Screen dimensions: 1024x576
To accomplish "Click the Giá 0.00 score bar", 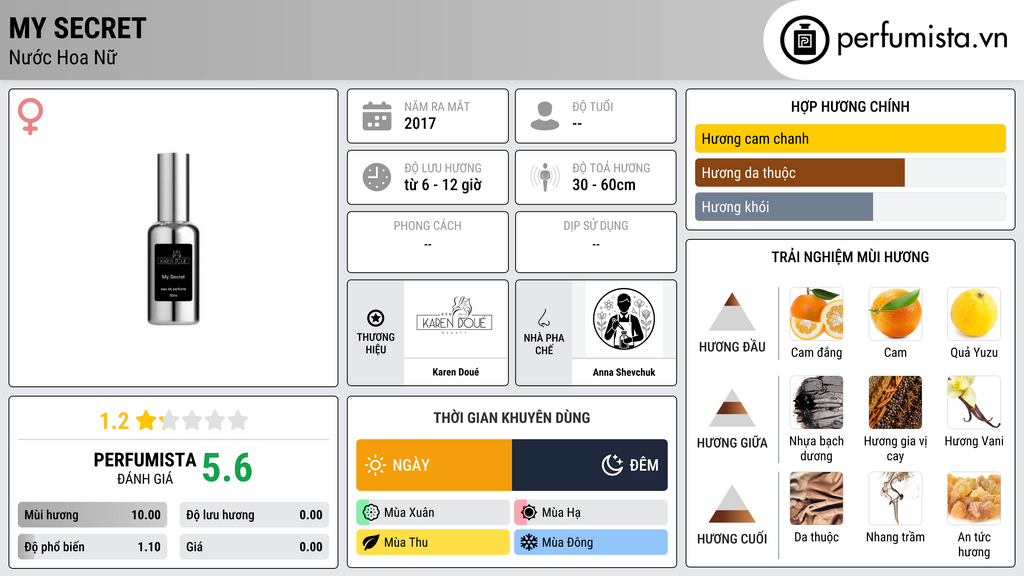I will point(254,547).
